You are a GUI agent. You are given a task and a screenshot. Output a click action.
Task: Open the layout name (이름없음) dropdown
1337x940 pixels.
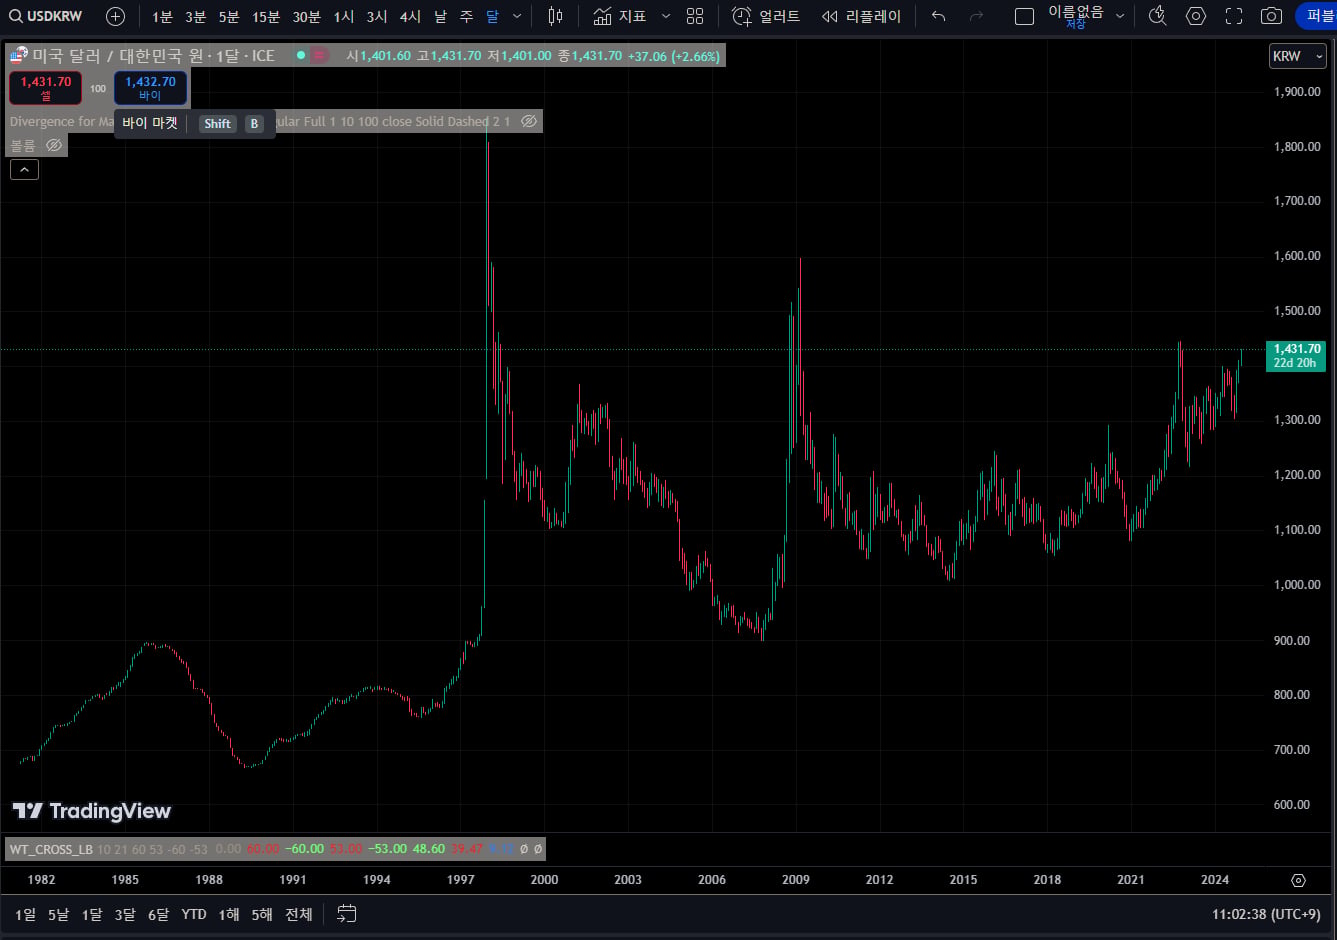[x=1086, y=16]
